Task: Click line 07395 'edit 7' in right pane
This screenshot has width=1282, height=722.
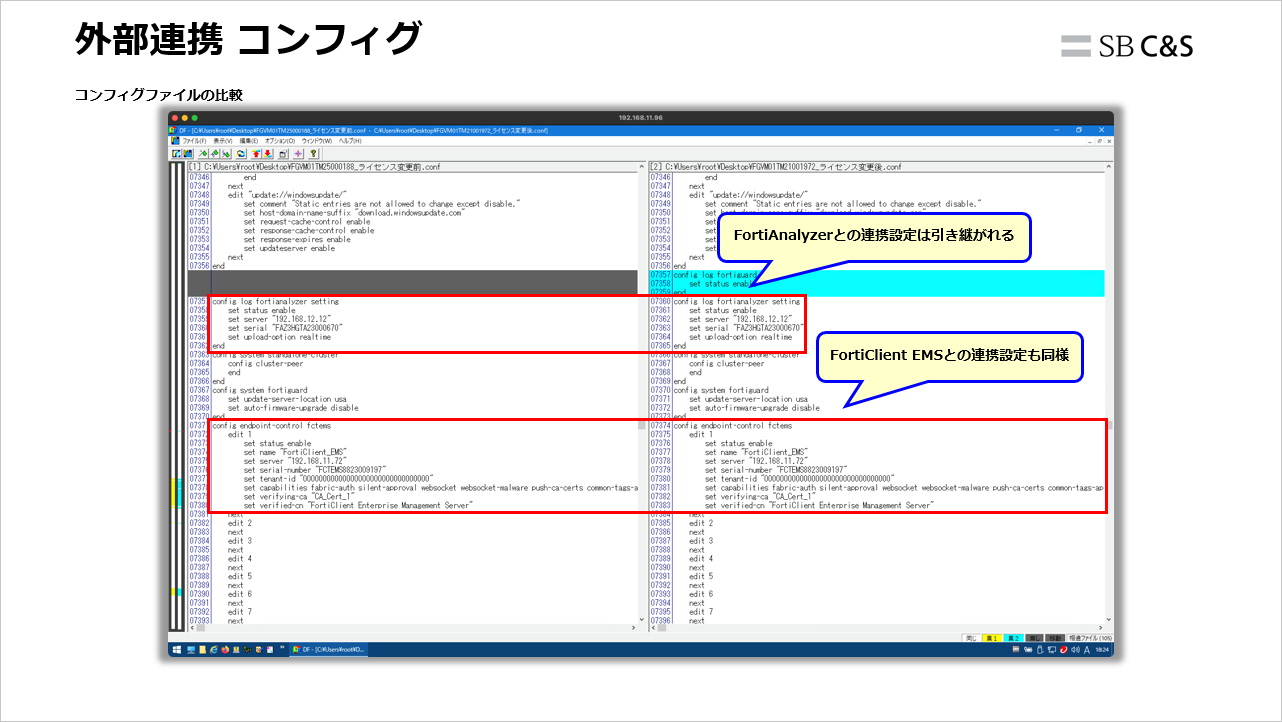Action: (701, 612)
